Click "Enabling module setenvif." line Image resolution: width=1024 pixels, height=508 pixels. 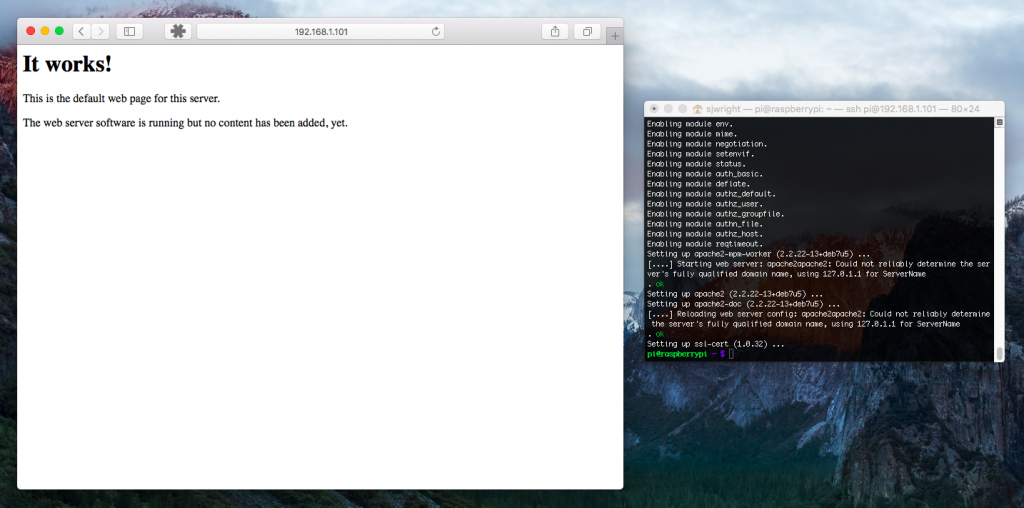coord(701,154)
